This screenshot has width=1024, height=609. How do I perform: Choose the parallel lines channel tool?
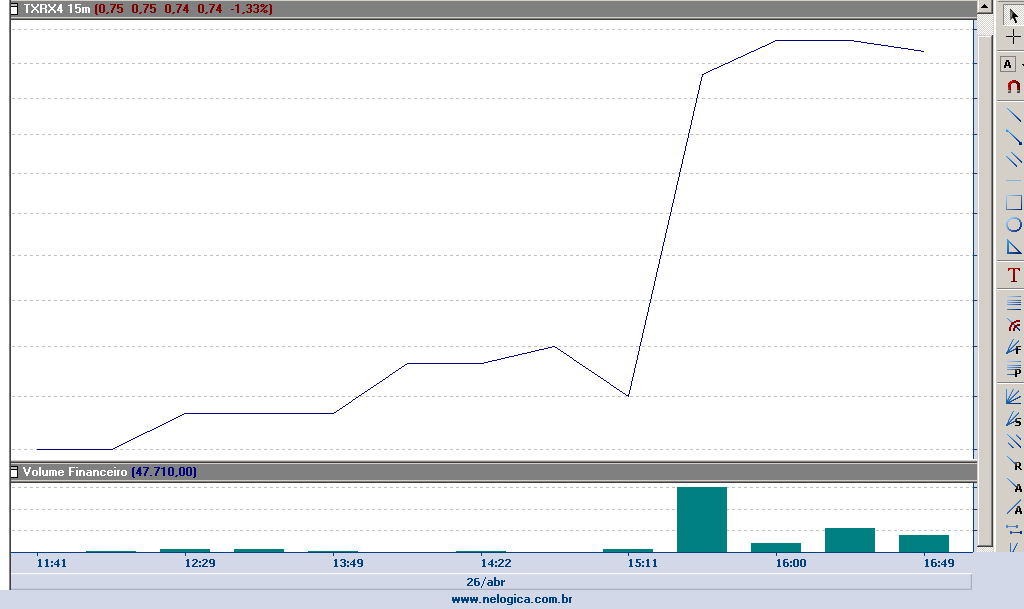coord(1012,159)
